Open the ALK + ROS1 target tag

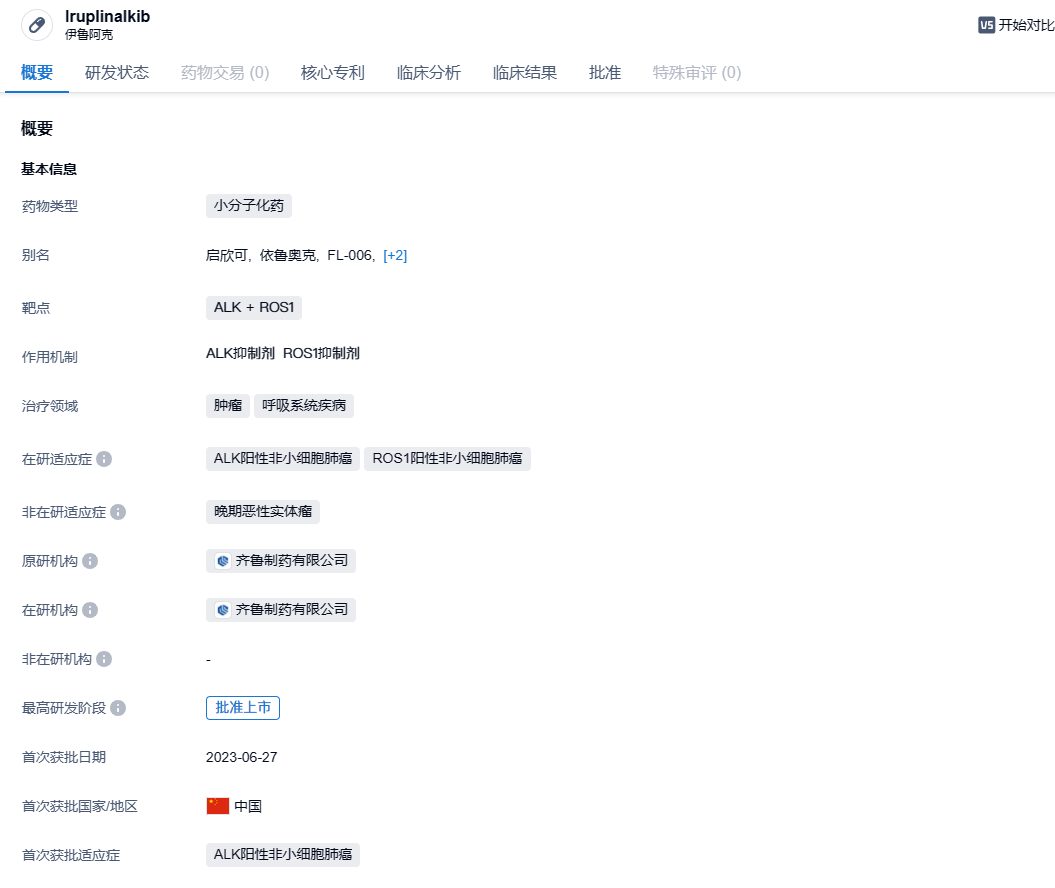[x=254, y=308]
